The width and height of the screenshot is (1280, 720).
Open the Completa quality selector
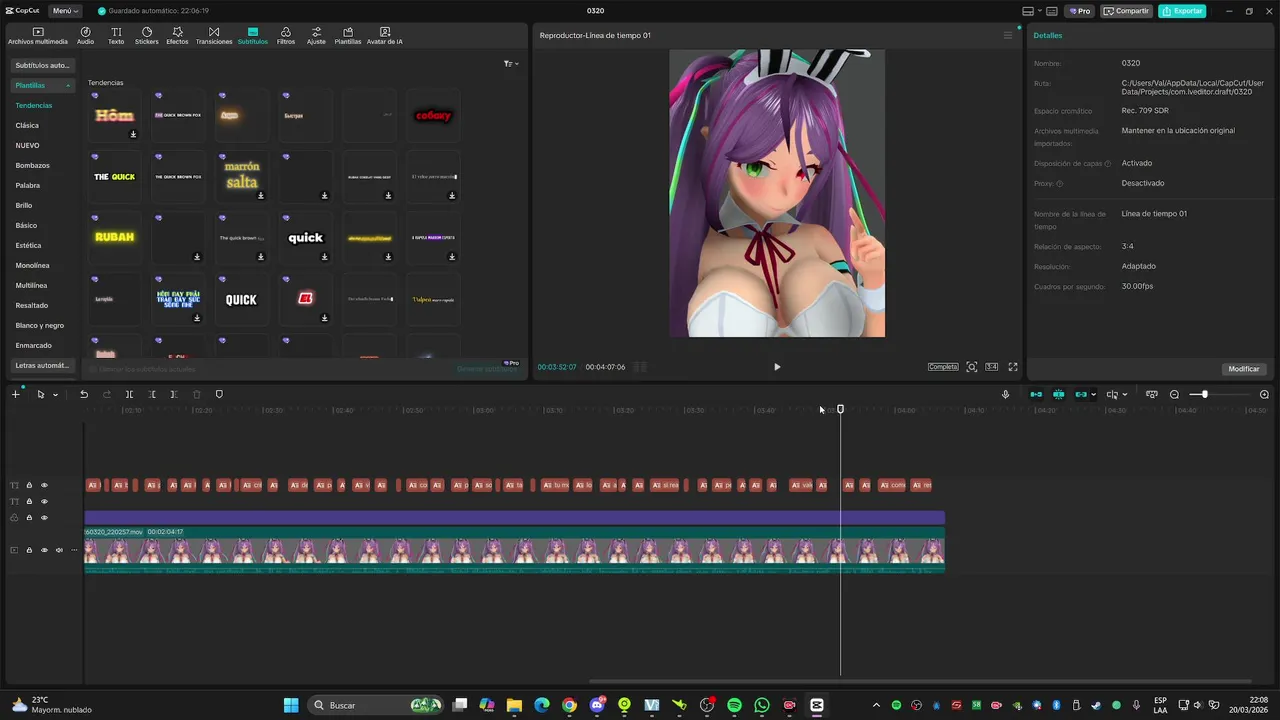click(943, 367)
